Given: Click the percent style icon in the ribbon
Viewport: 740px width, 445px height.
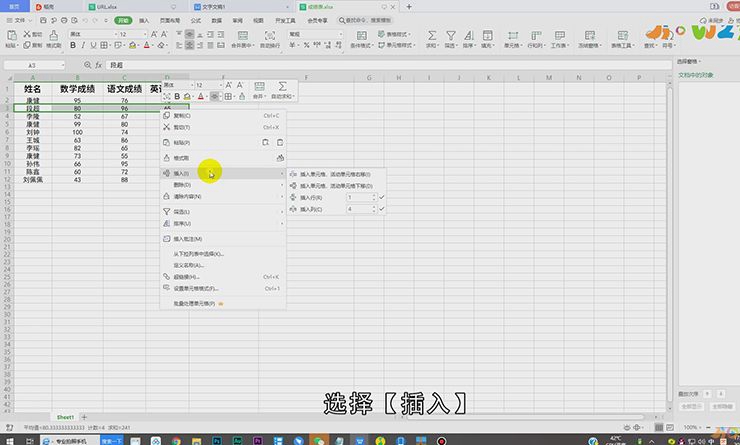Looking at the screenshot, I should tap(306, 45).
